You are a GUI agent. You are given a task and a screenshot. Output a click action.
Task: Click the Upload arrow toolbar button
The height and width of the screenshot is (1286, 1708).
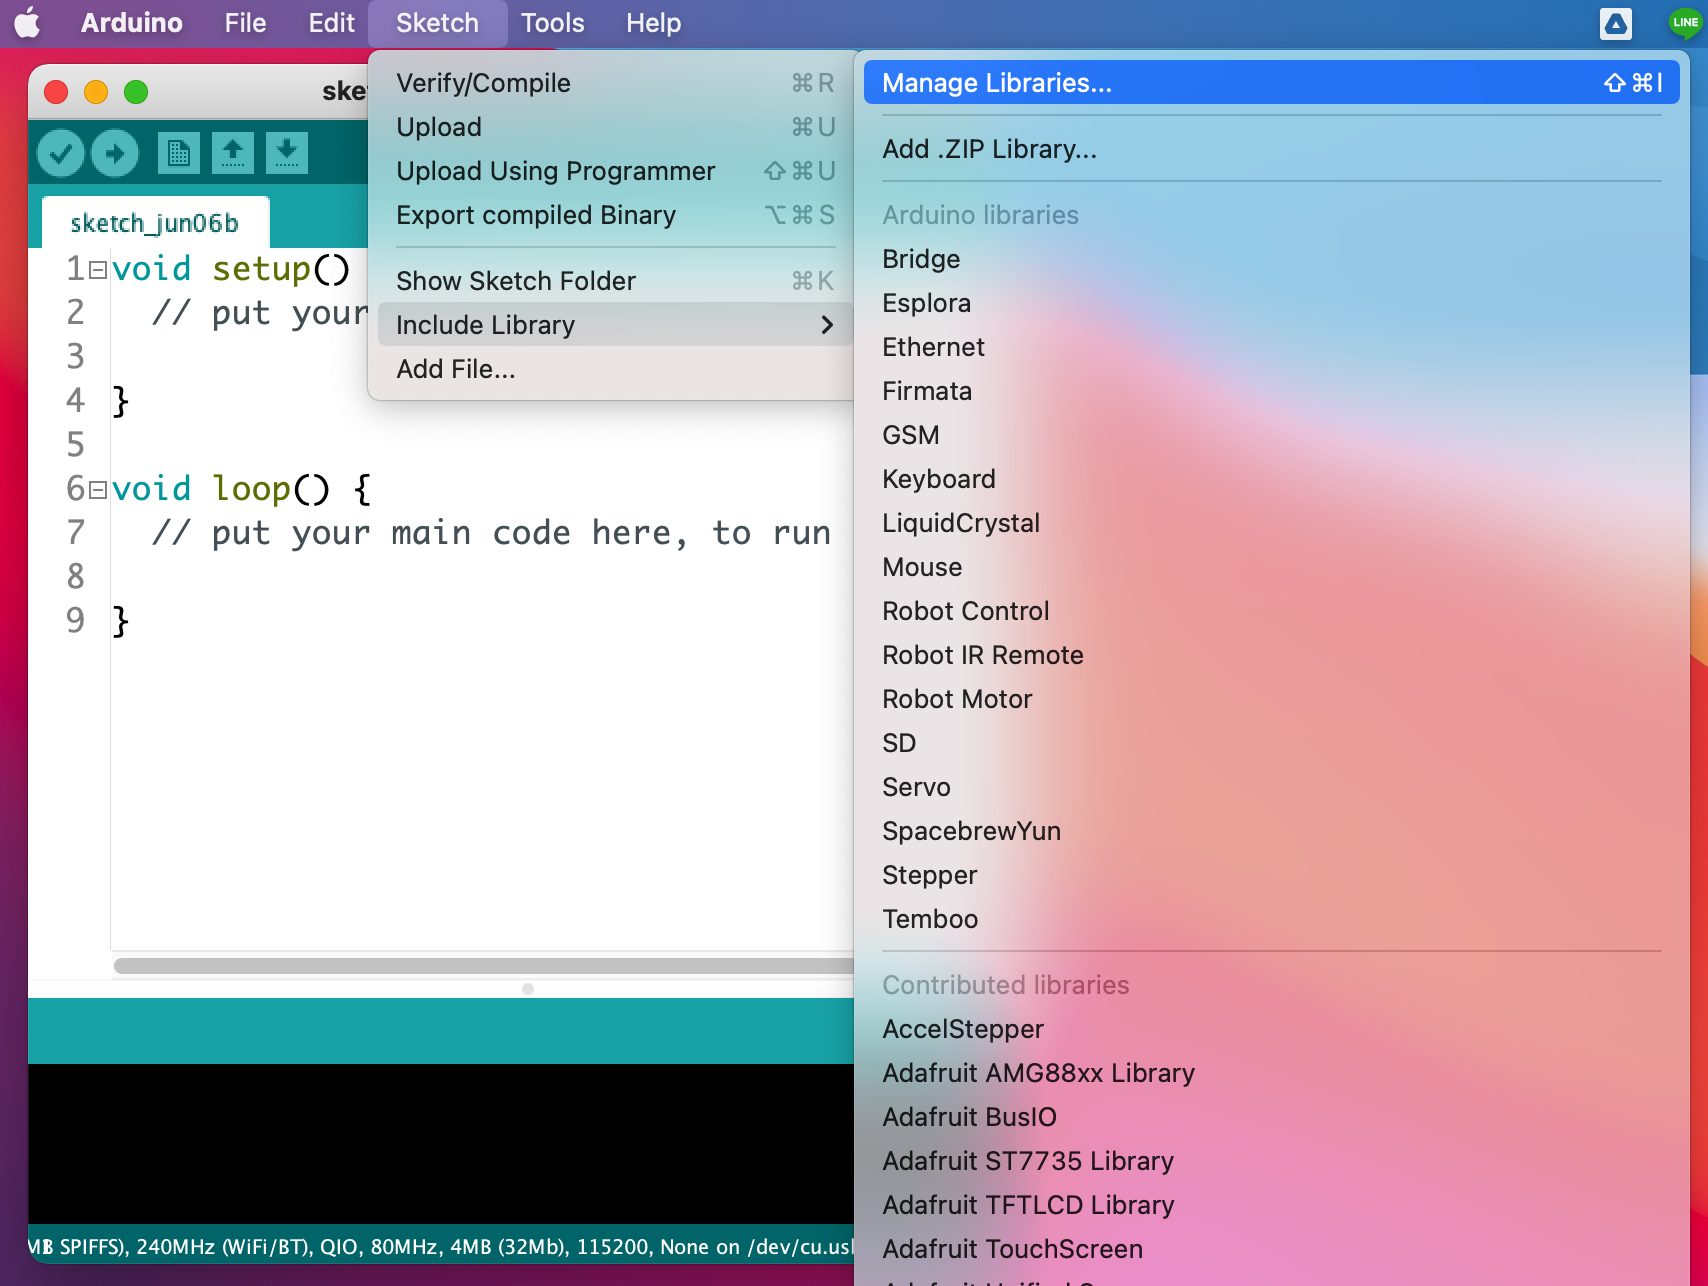[x=115, y=153]
